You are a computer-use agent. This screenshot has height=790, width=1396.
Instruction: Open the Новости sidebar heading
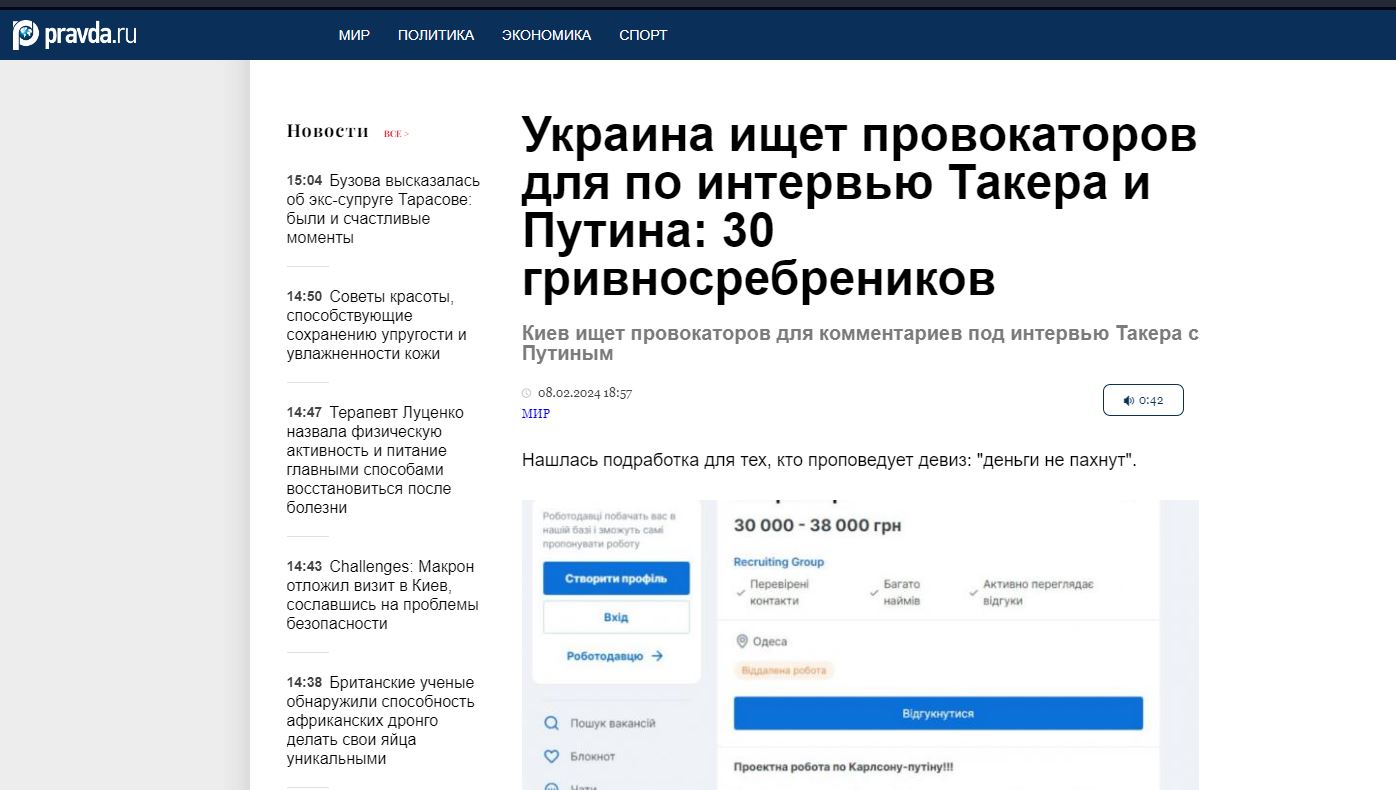pyautogui.click(x=327, y=131)
